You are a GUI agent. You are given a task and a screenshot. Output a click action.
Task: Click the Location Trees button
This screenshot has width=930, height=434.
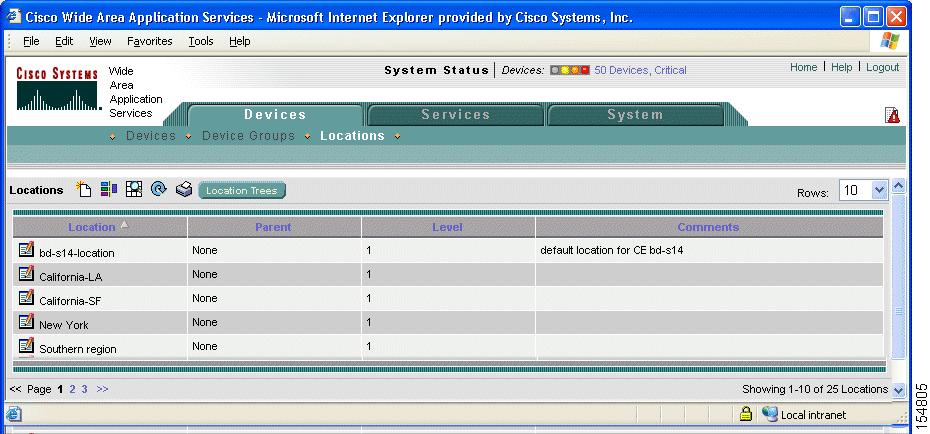coord(242,190)
